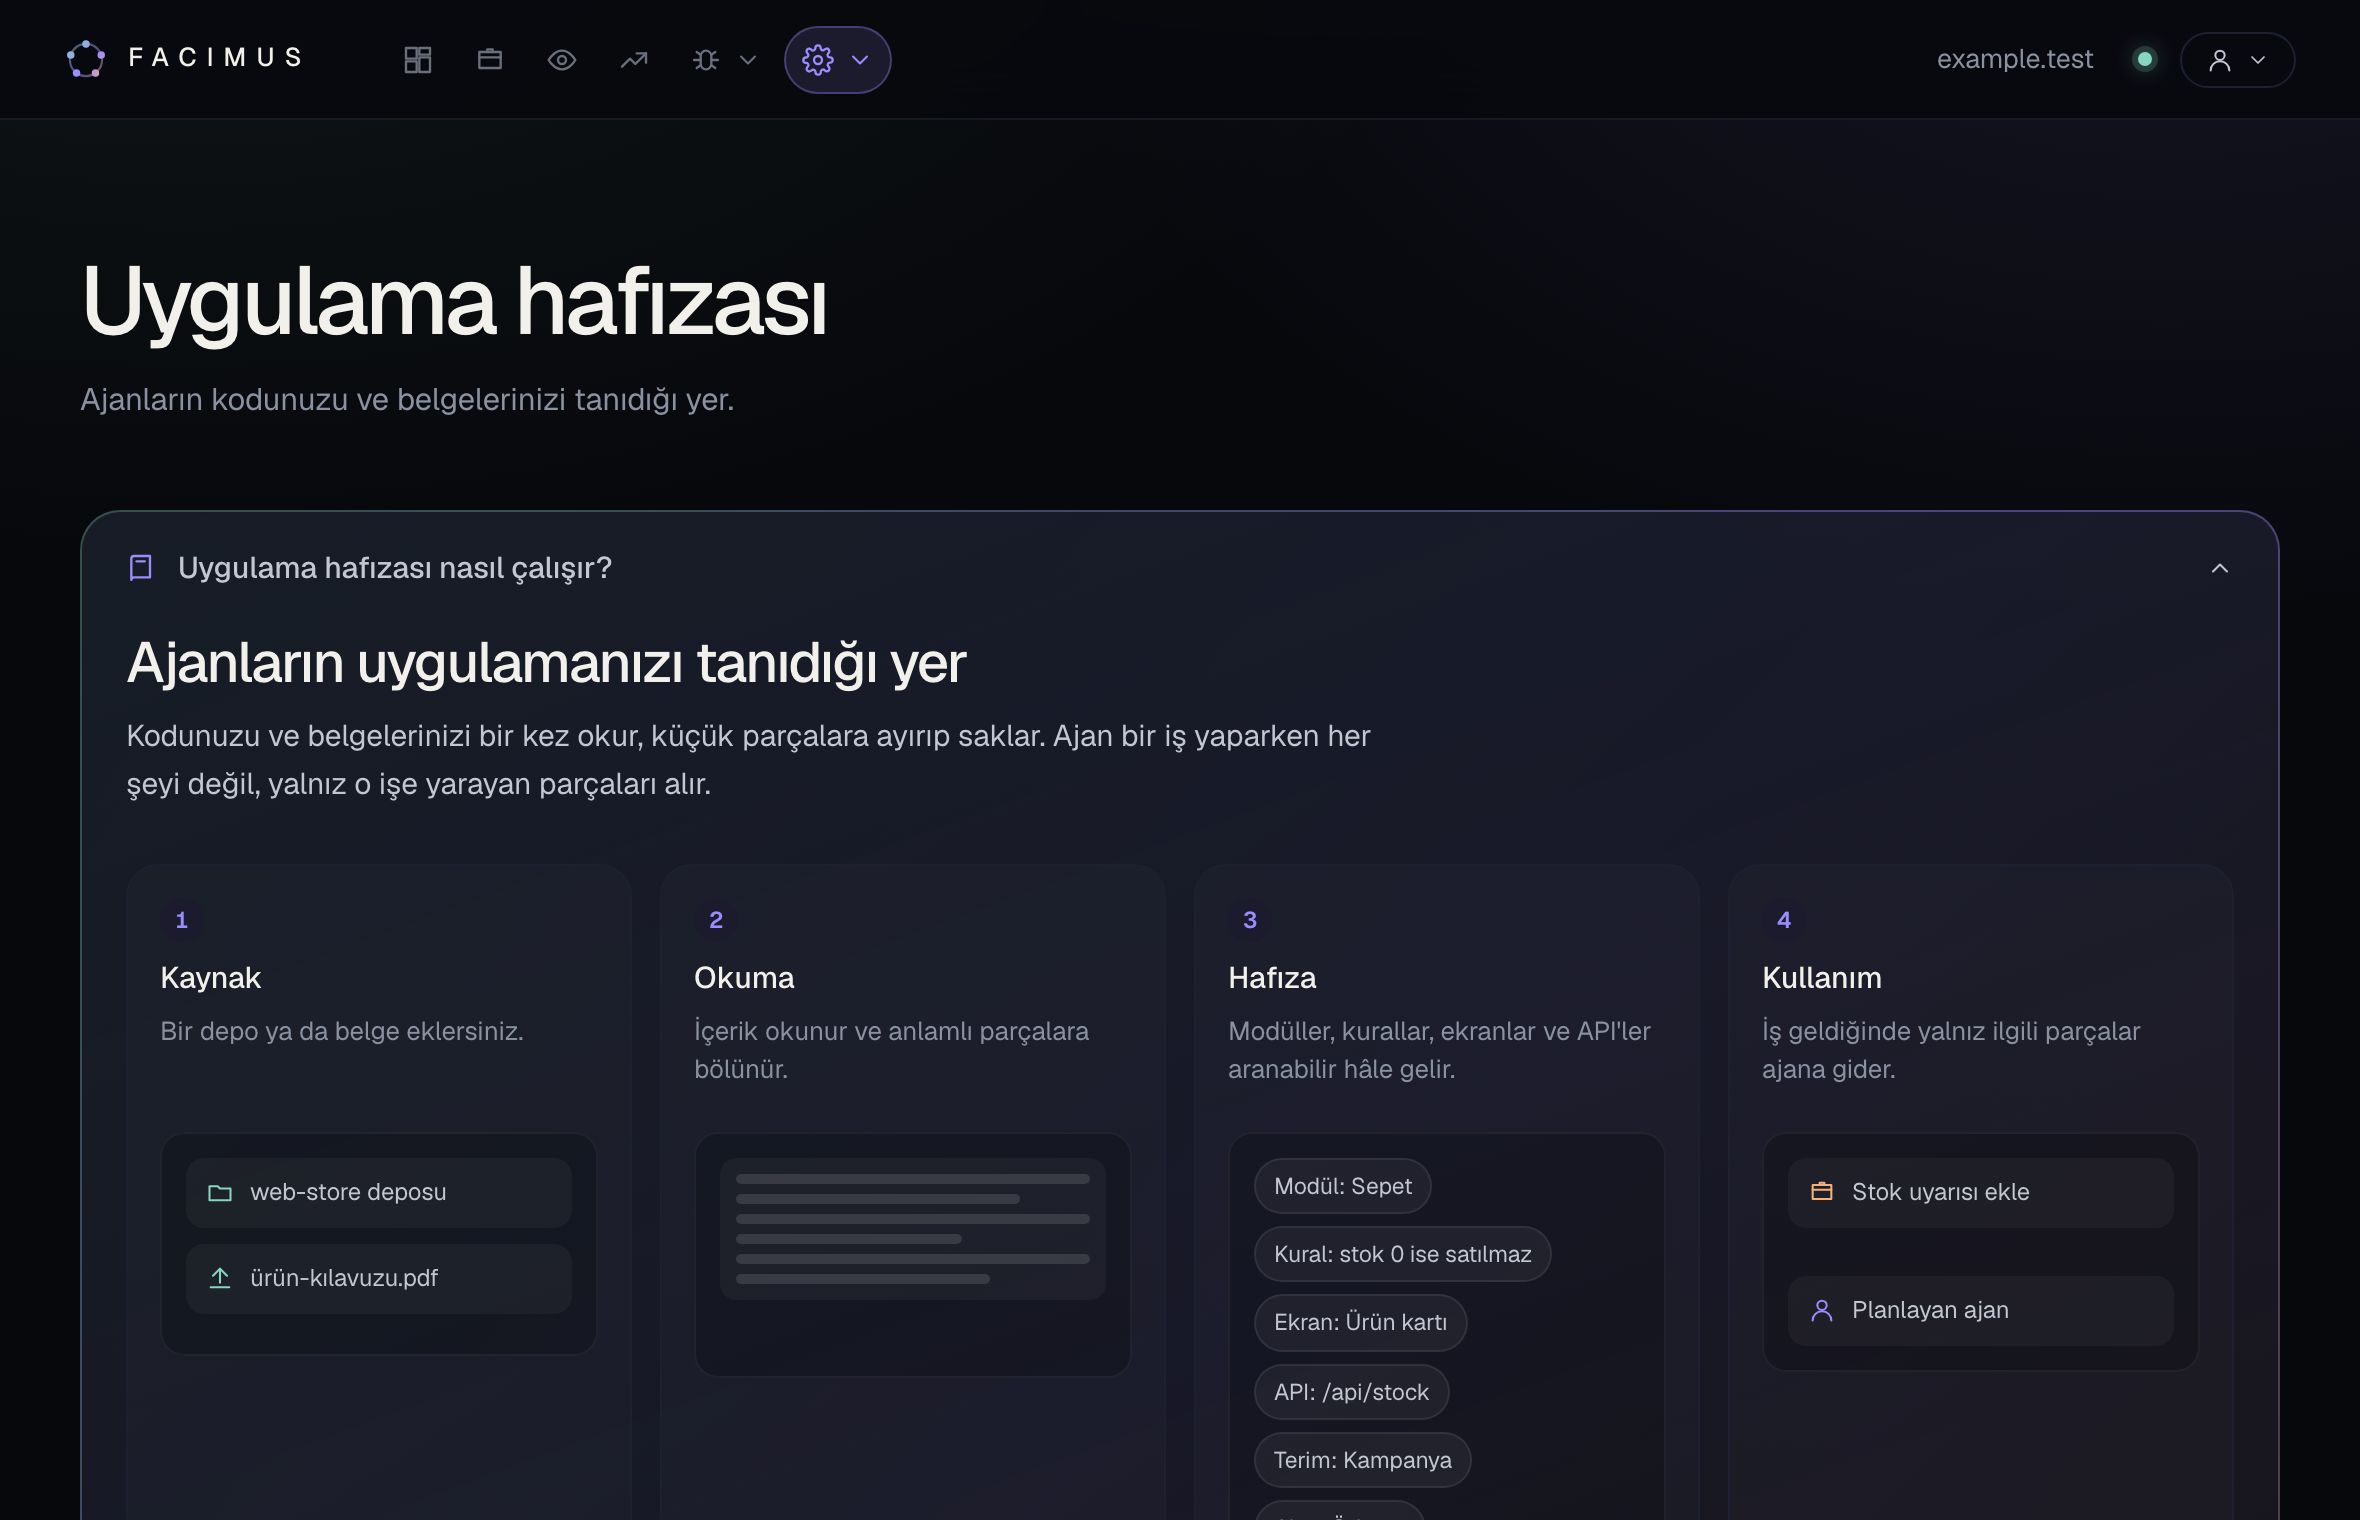Image resolution: width=2360 pixels, height=1520 pixels.
Task: Open the trending chart icon in navbar
Action: pyautogui.click(x=634, y=60)
